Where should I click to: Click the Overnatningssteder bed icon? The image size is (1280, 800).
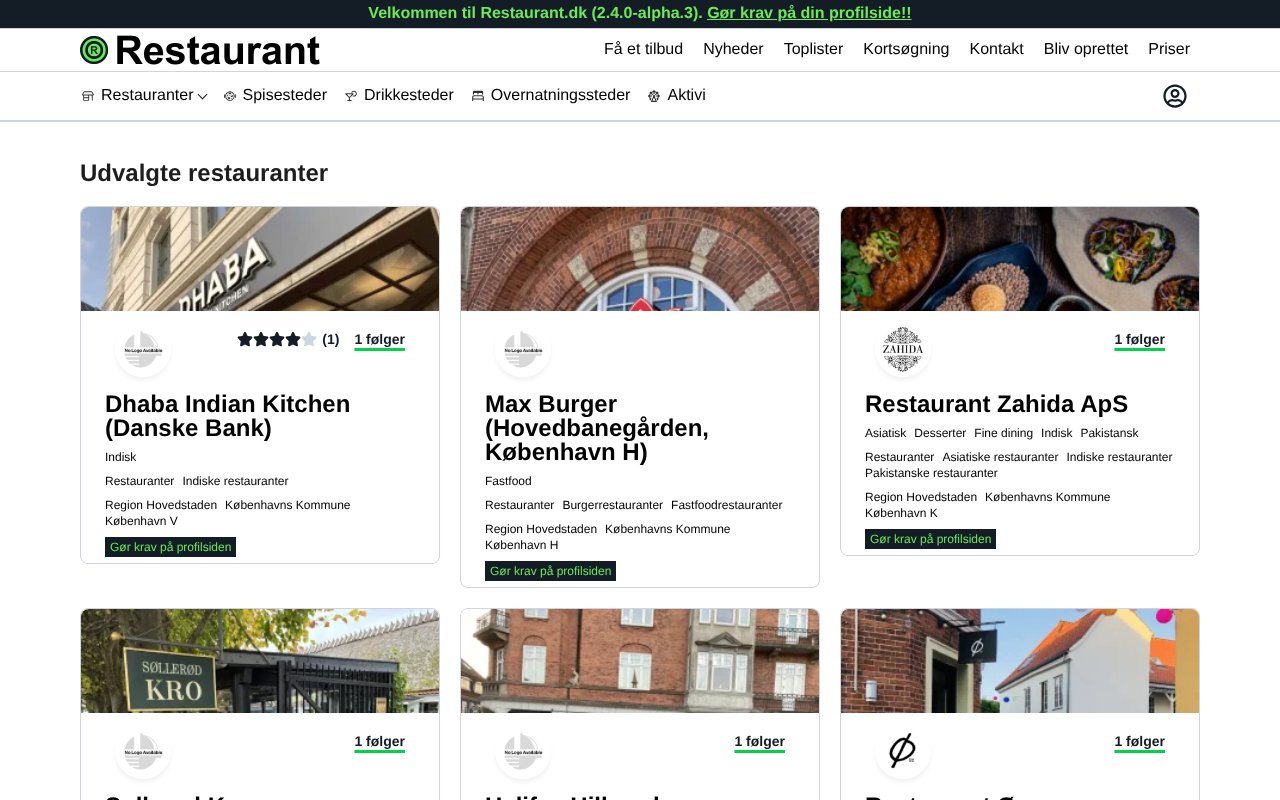(x=478, y=96)
